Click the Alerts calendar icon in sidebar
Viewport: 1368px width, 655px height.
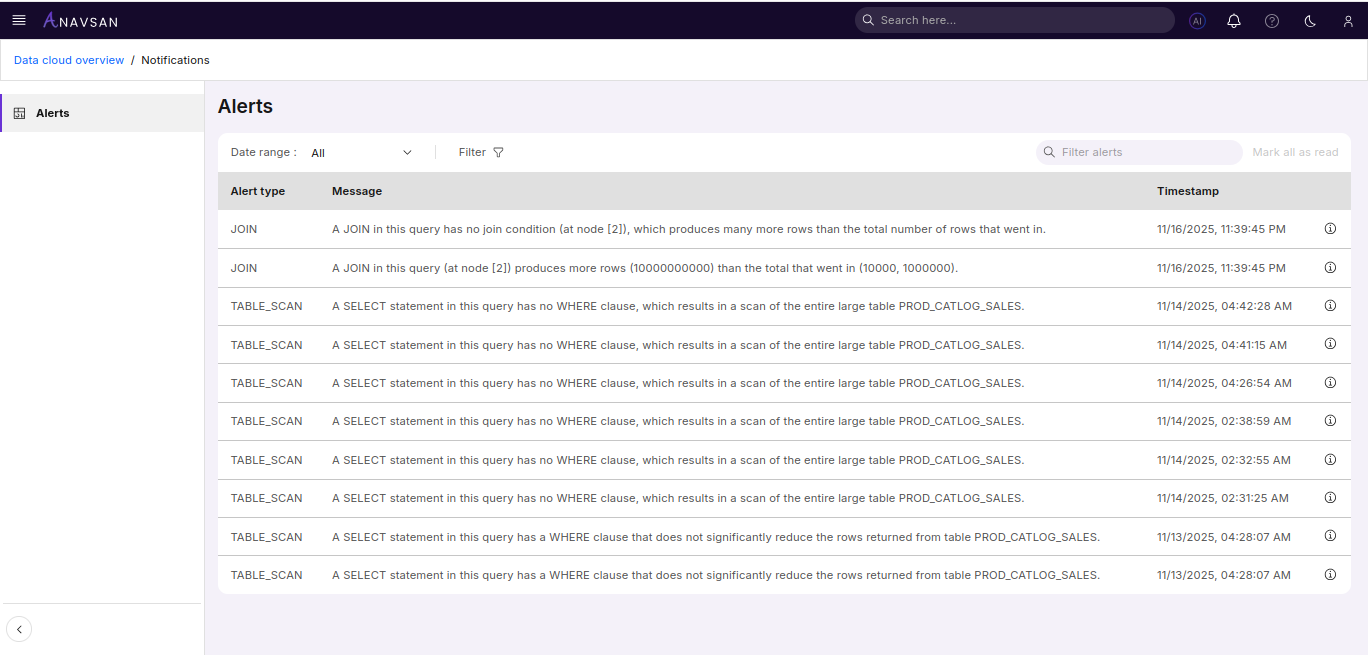point(20,112)
